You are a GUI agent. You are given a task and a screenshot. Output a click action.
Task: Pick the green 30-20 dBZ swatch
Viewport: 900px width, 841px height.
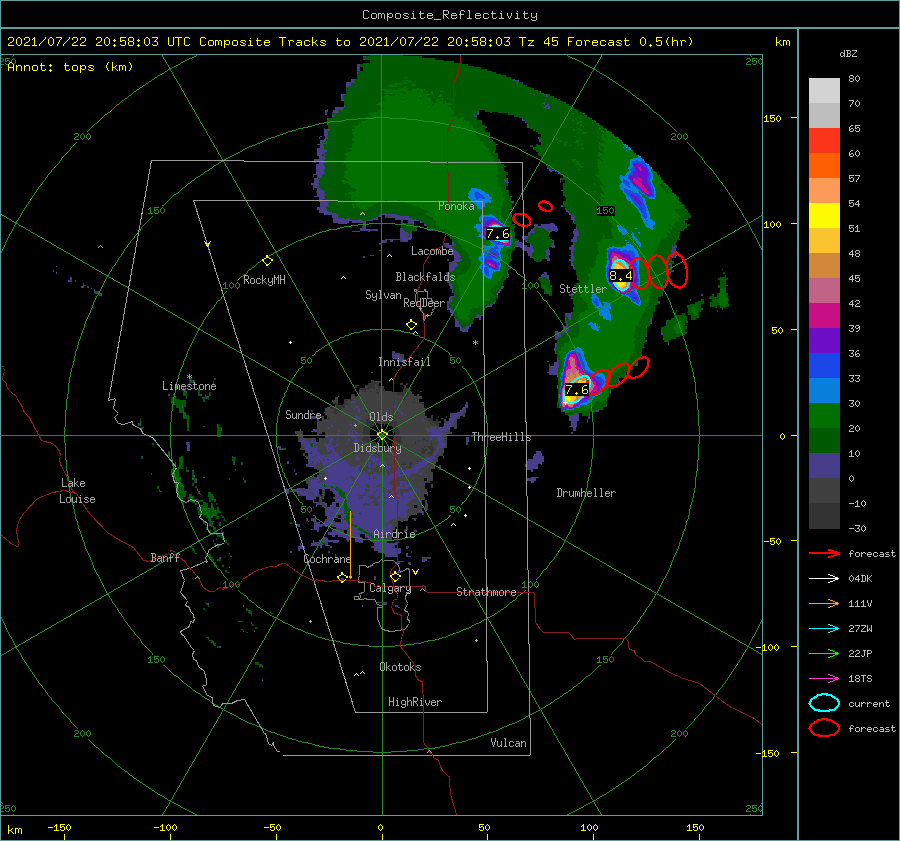coord(824,416)
